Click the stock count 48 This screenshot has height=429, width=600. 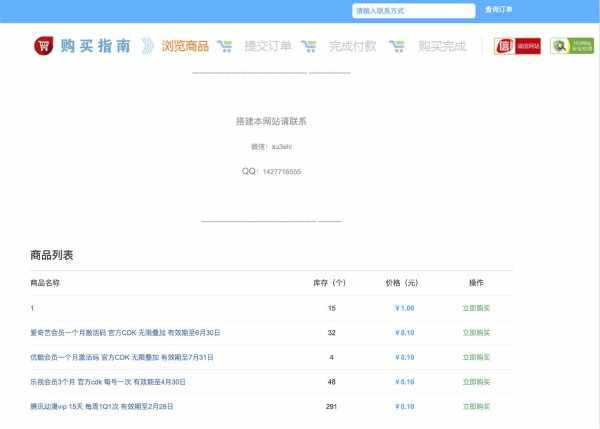coord(332,382)
